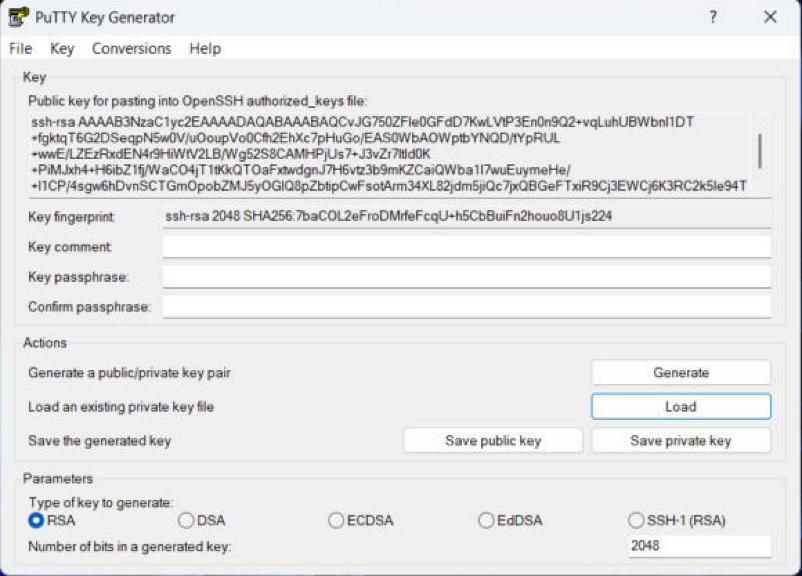The height and width of the screenshot is (576, 802).
Task: Click the PuTTY Key Generator title bar icon
Action: point(19,17)
